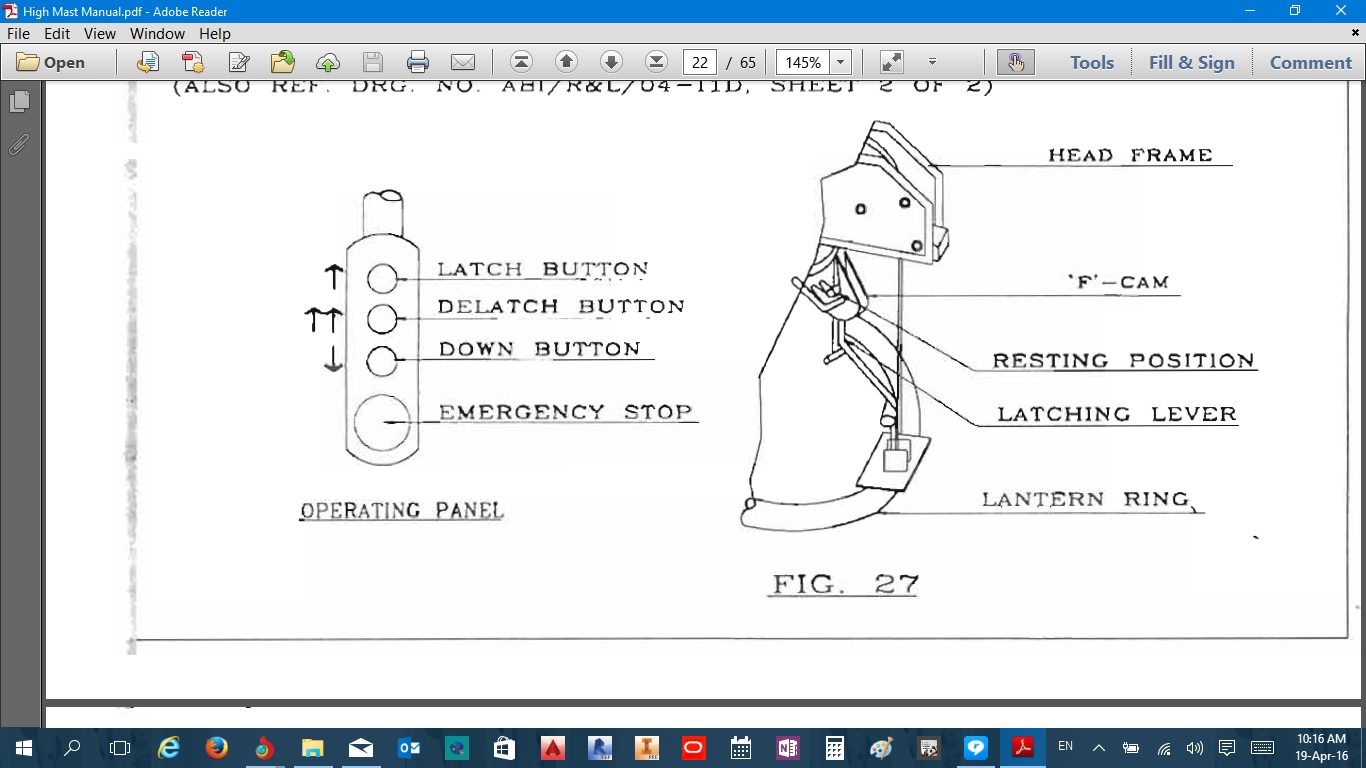Open the File menu
This screenshot has width=1366, height=768.
coord(19,33)
